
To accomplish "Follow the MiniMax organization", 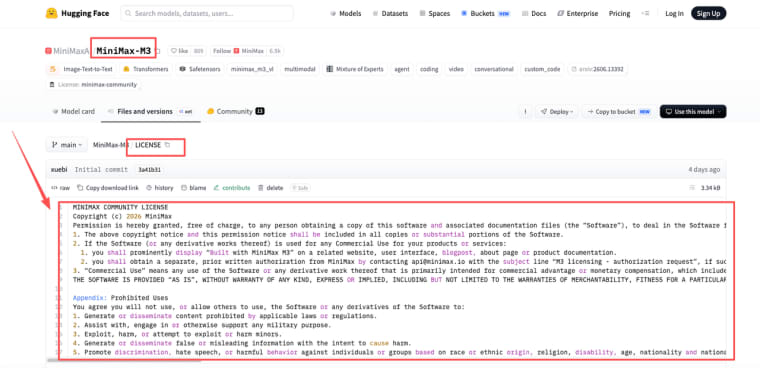I will click(238, 51).
